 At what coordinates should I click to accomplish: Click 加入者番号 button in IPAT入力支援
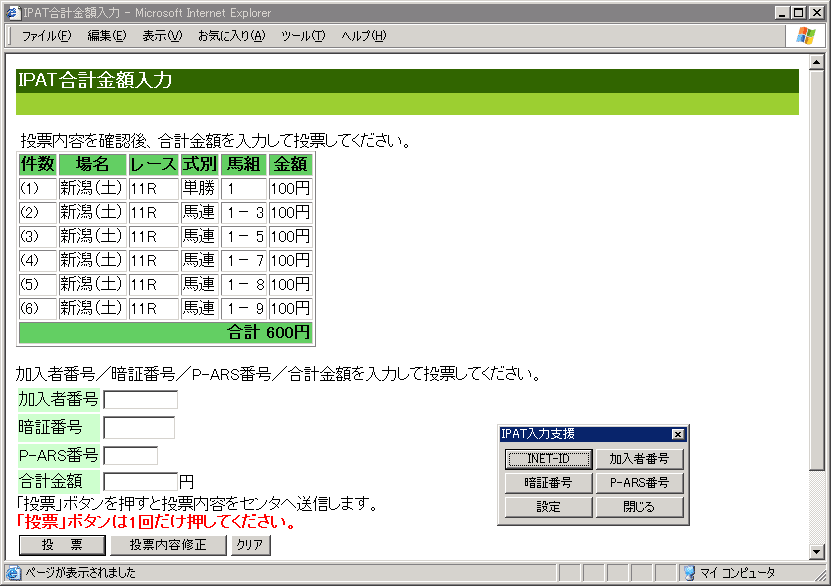(x=639, y=459)
